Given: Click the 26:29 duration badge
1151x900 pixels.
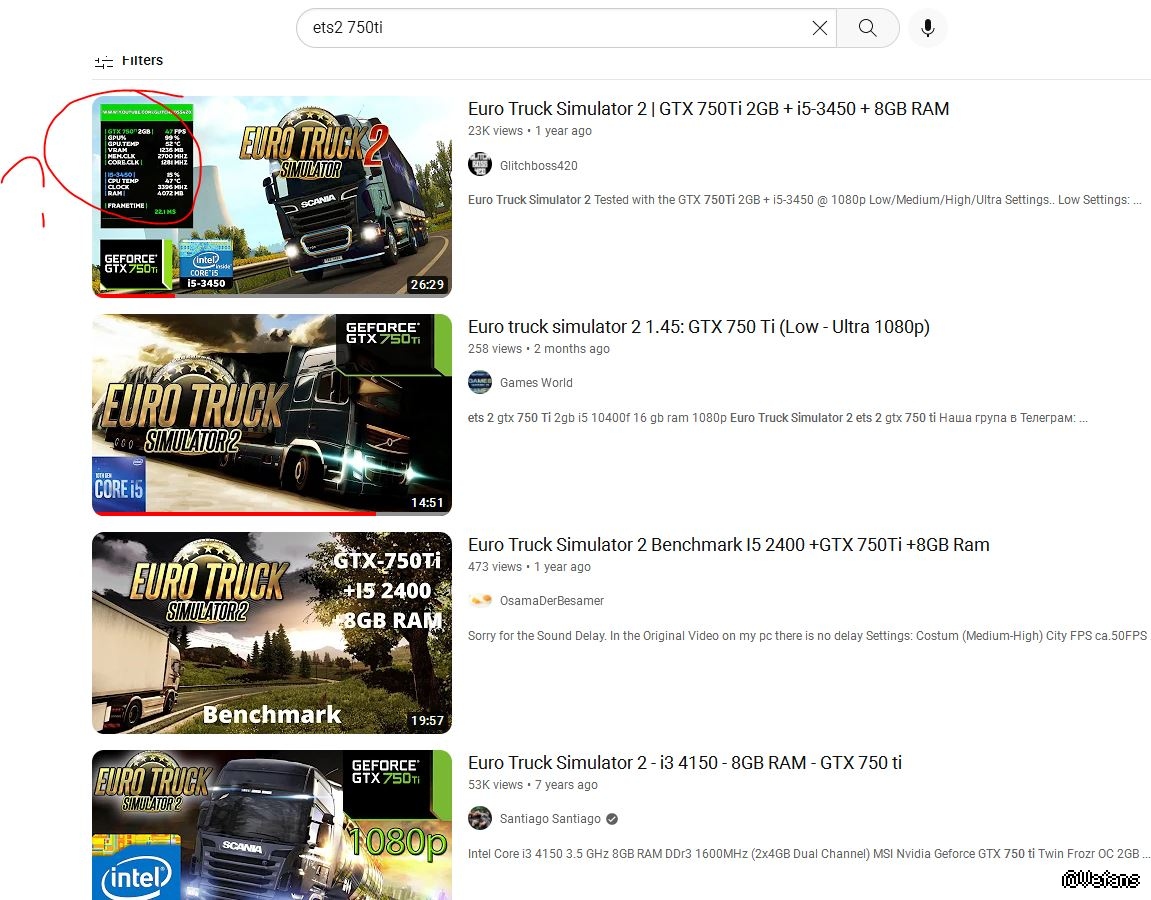Looking at the screenshot, I should 427,284.
